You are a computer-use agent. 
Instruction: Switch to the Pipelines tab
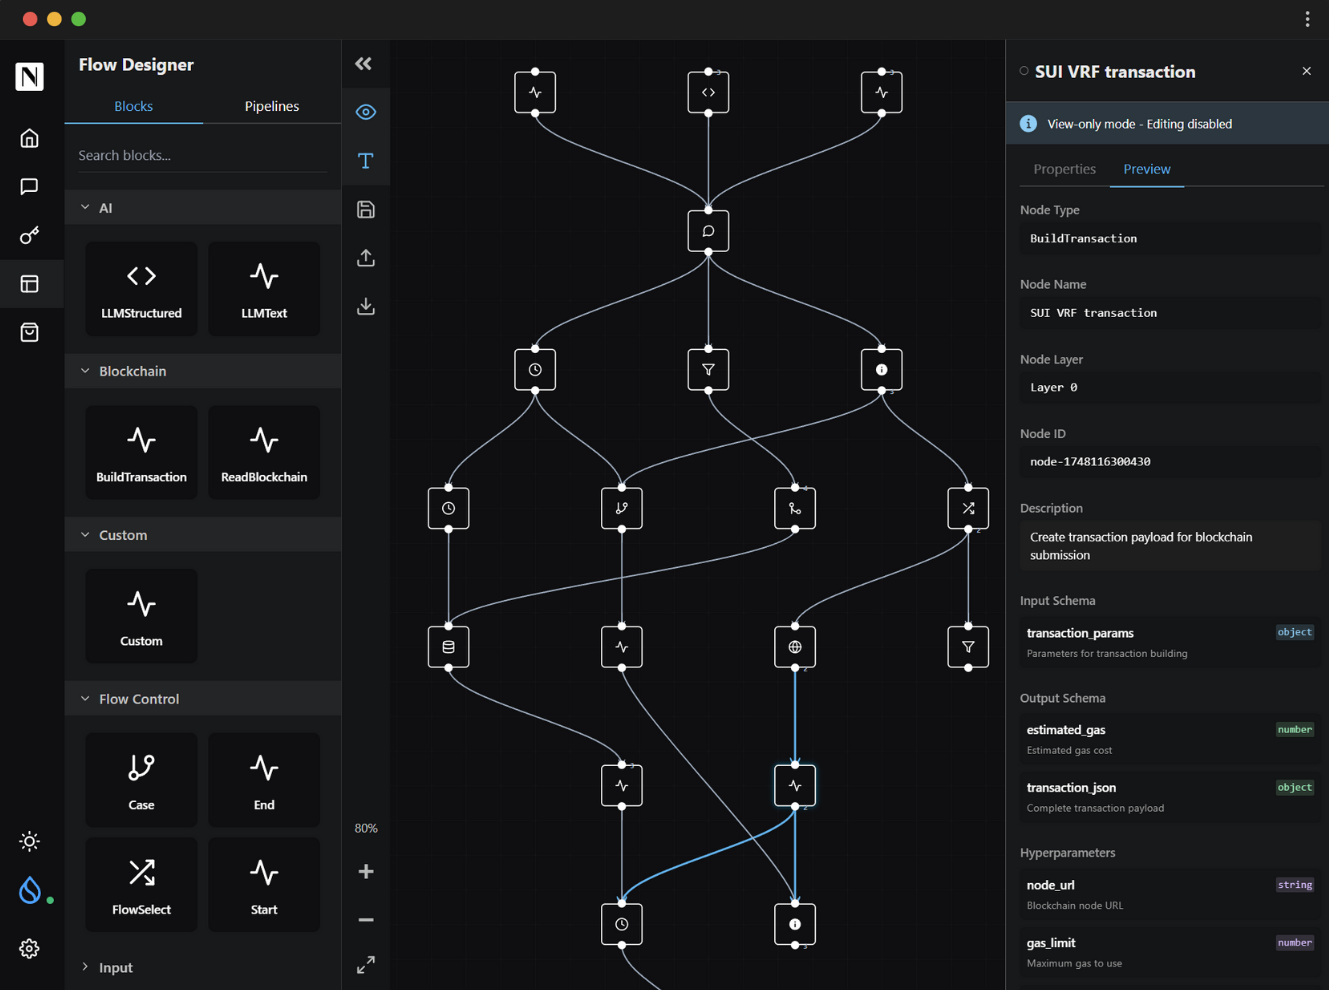click(x=272, y=106)
